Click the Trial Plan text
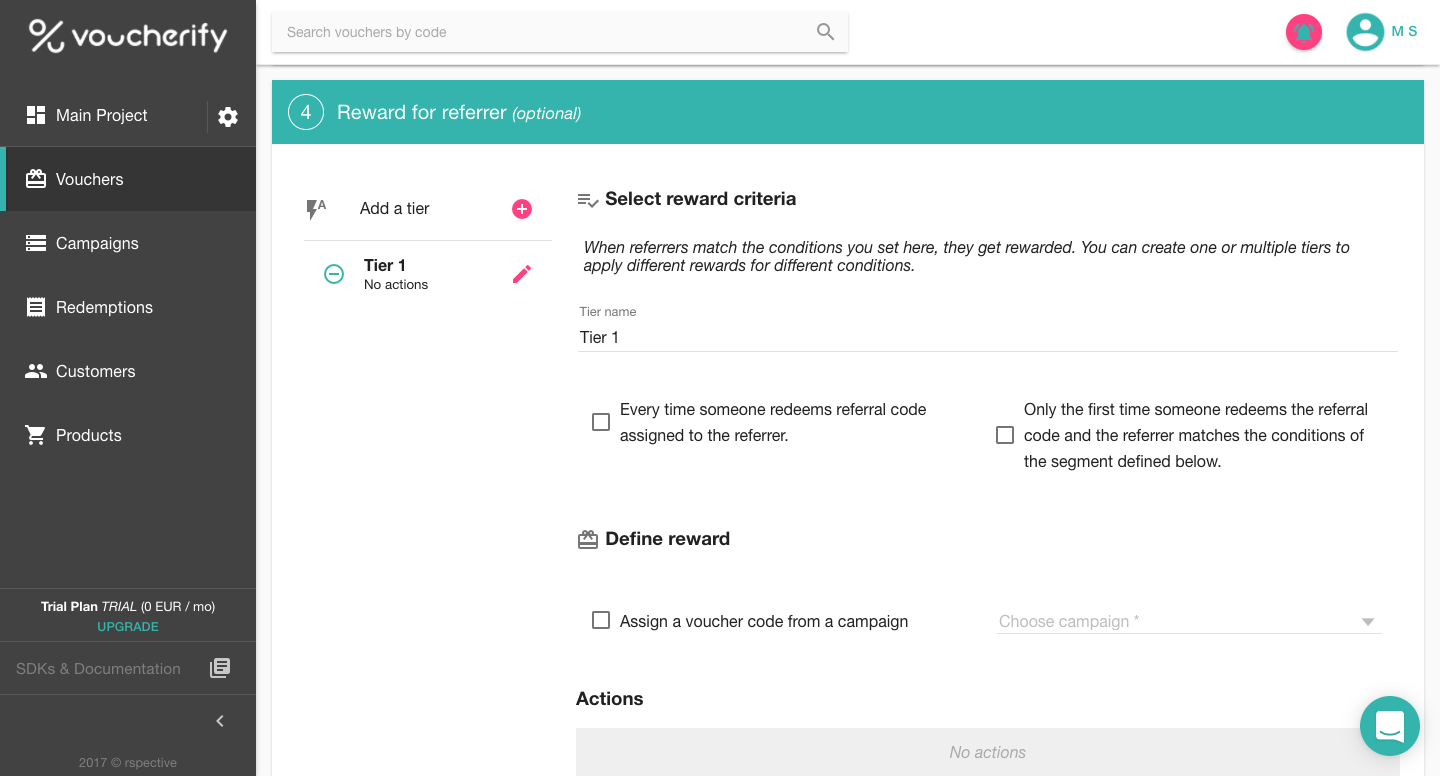Screen dimensions: 1440x776 coord(128,606)
